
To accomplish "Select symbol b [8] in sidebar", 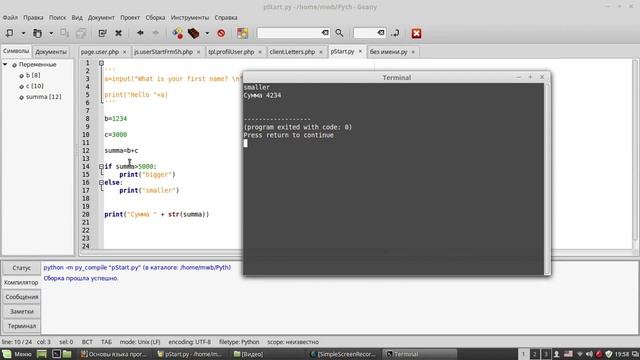I will tap(33, 75).
